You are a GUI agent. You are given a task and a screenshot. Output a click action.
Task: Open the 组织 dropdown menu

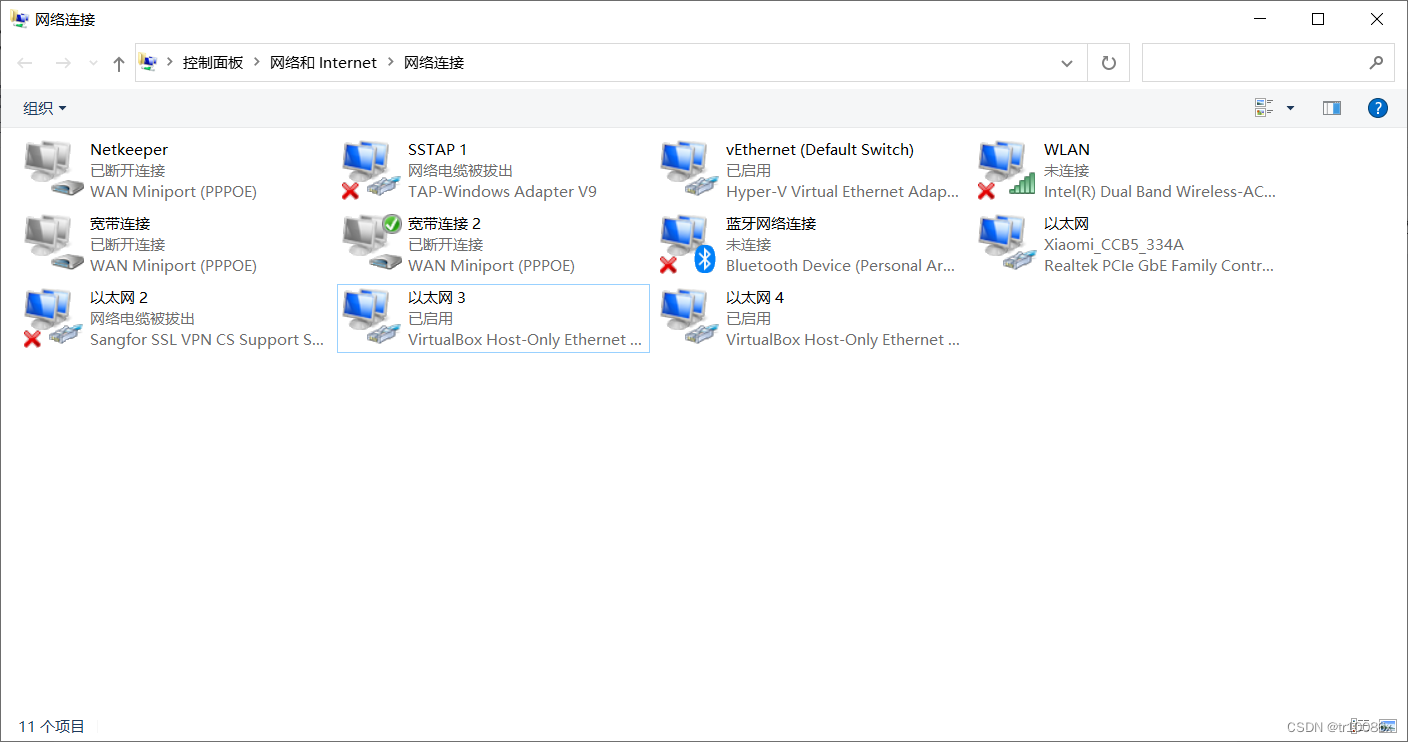(43, 107)
